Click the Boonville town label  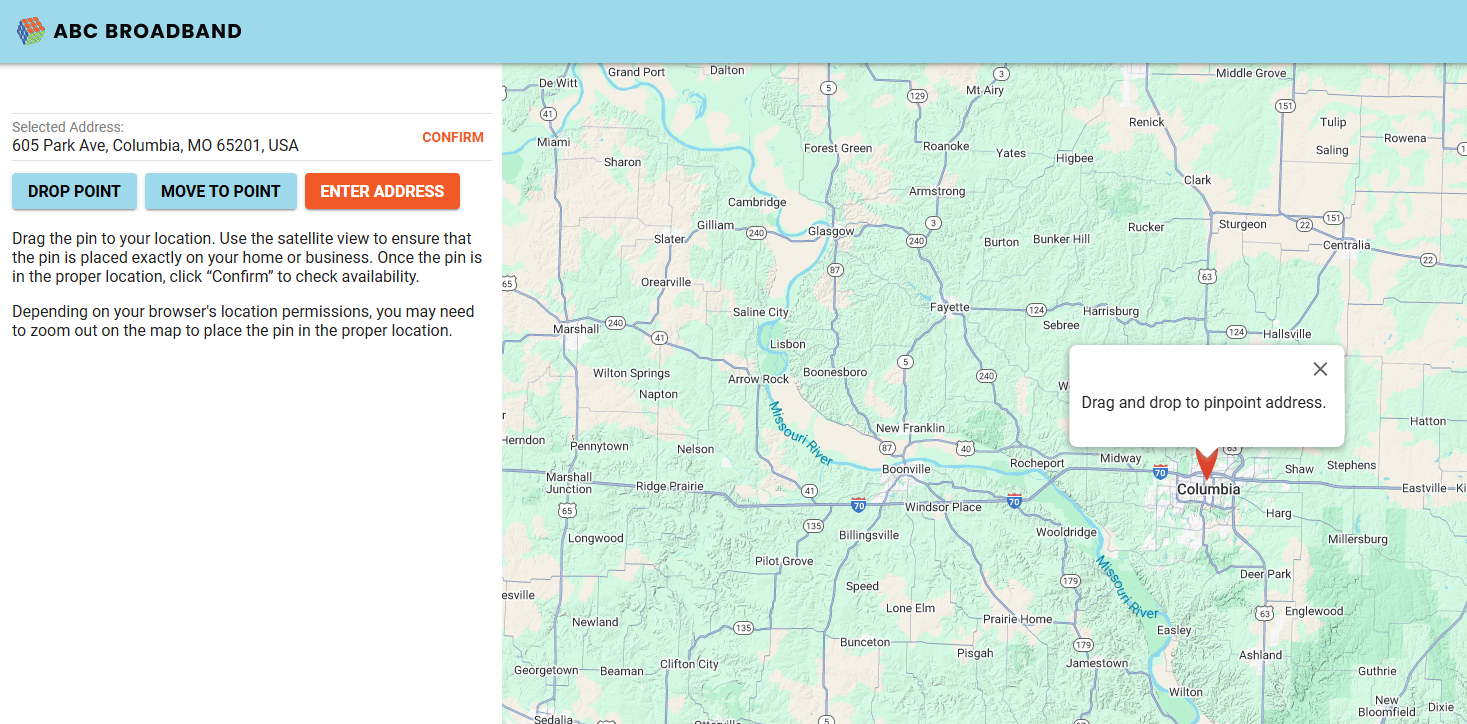coord(906,469)
